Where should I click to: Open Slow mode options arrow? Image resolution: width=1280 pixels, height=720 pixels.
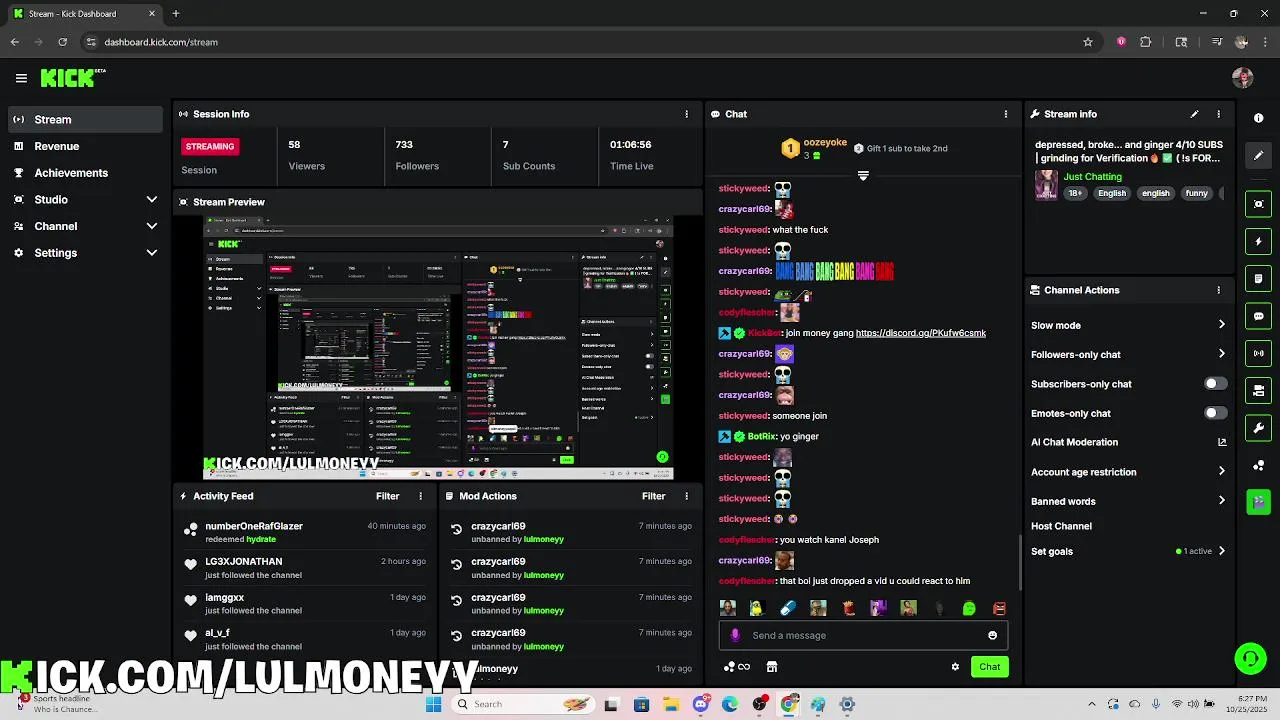[1221, 325]
